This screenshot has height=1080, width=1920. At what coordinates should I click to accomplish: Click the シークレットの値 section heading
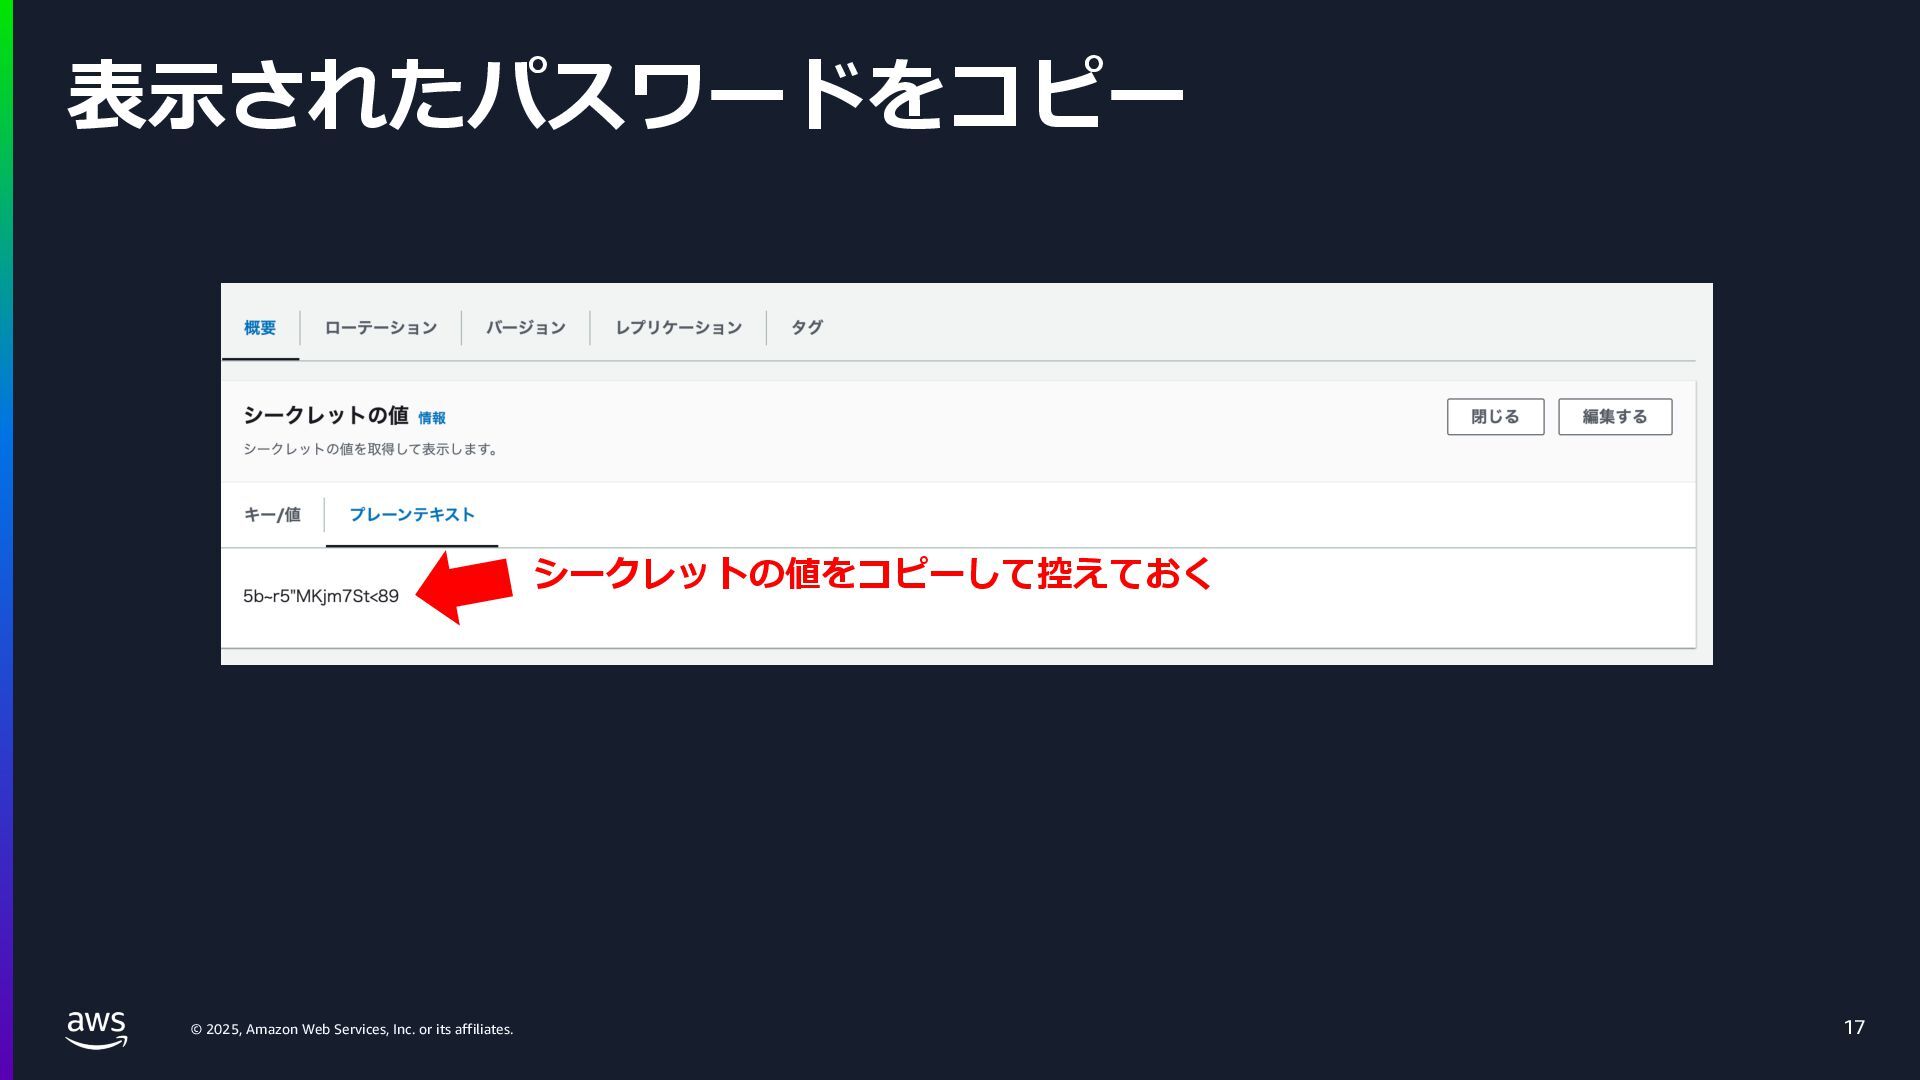[x=326, y=416]
